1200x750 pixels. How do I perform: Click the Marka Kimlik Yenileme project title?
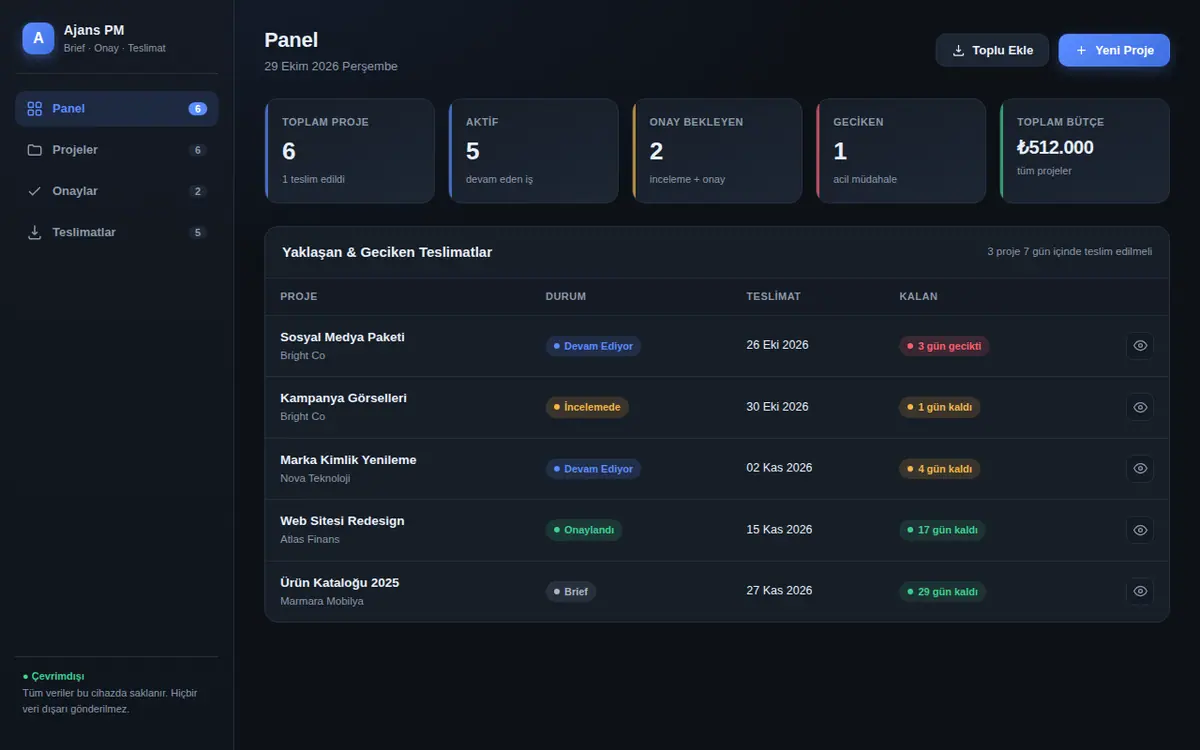coord(348,460)
